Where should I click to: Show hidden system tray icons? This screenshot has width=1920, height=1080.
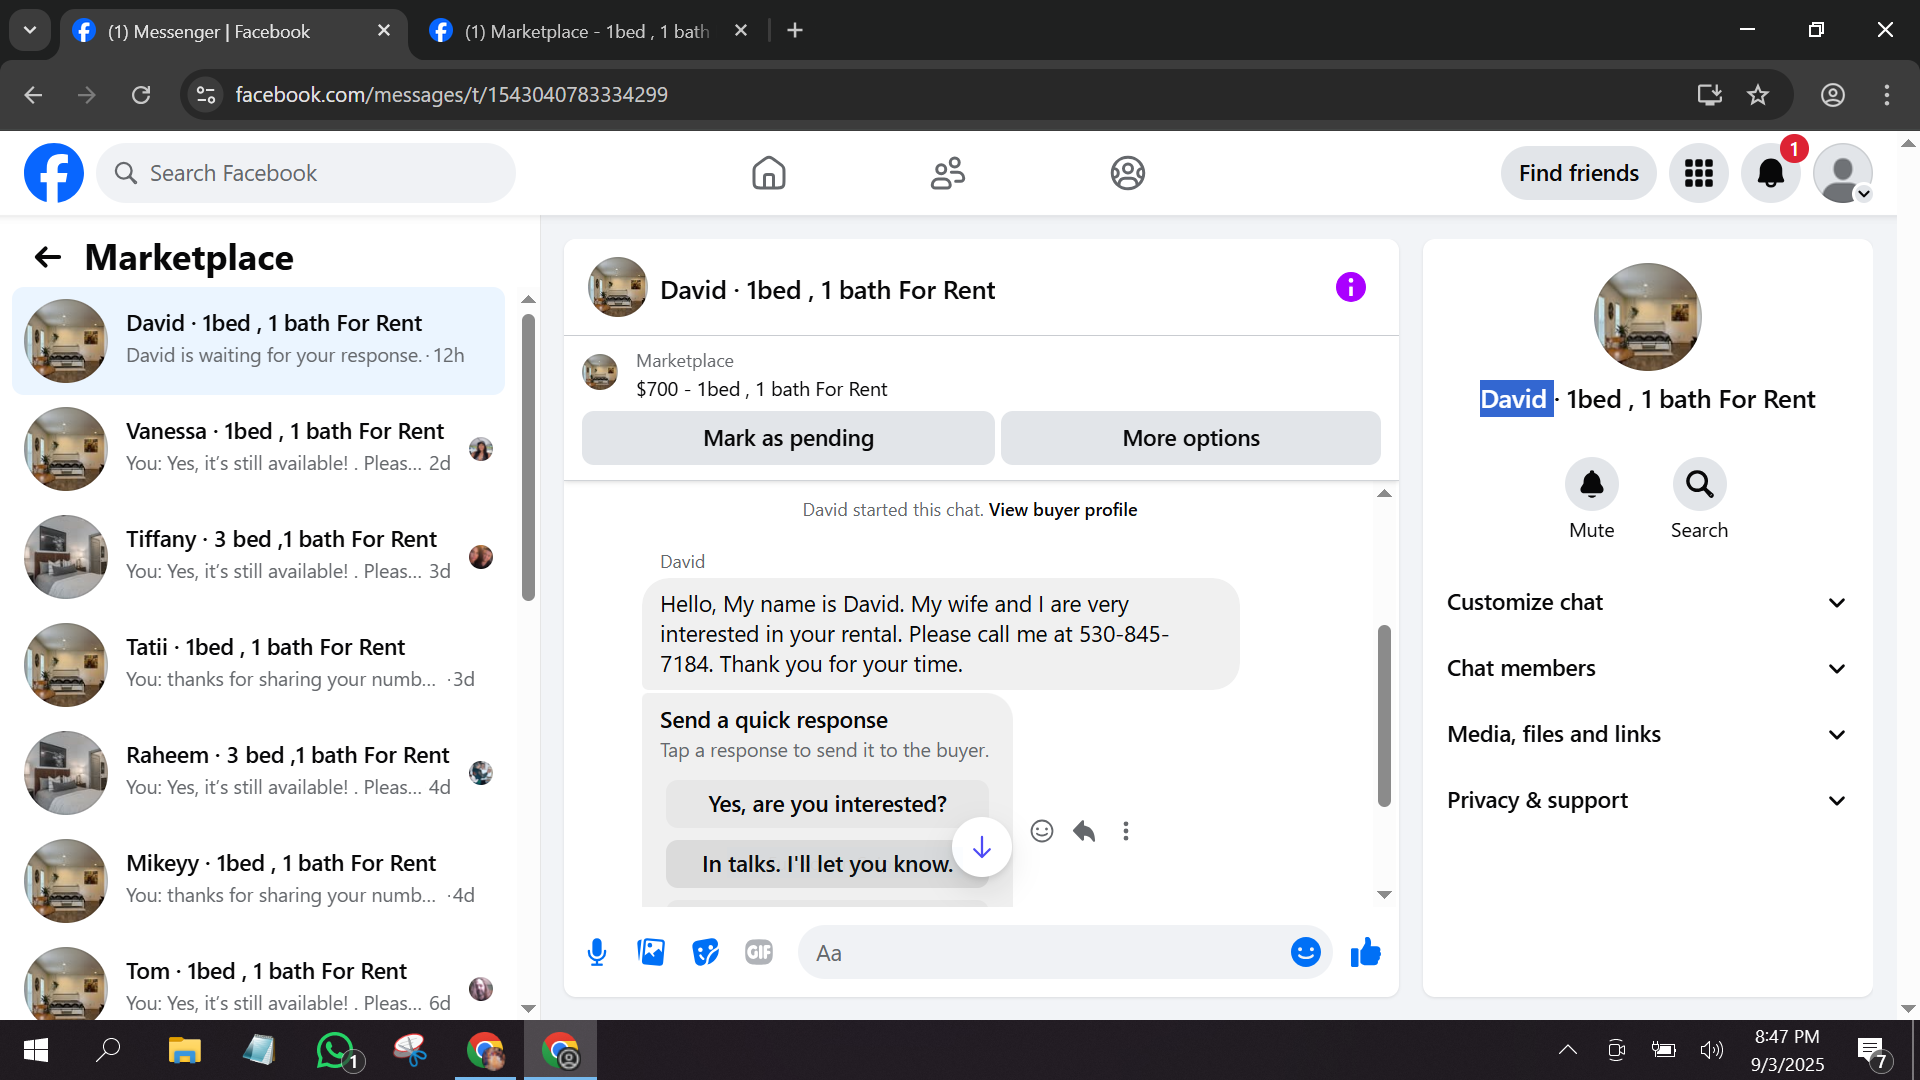(x=1568, y=1050)
